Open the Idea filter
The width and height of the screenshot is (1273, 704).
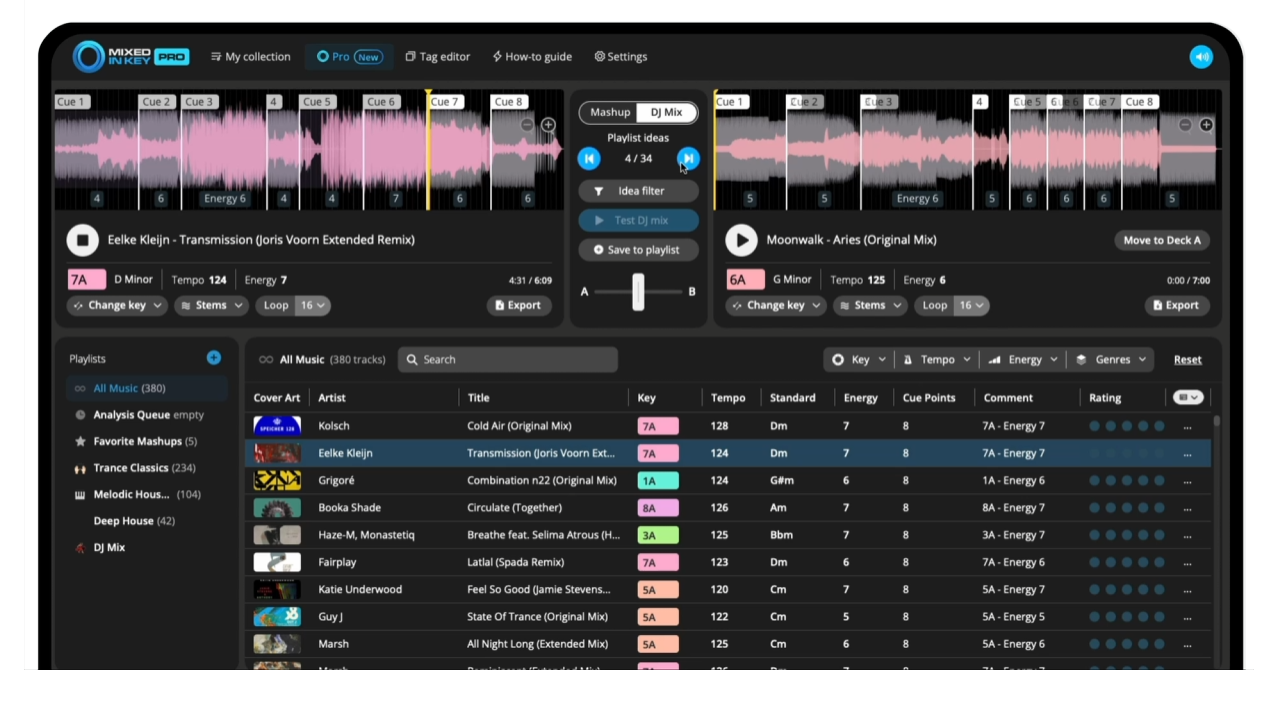[x=638, y=191]
